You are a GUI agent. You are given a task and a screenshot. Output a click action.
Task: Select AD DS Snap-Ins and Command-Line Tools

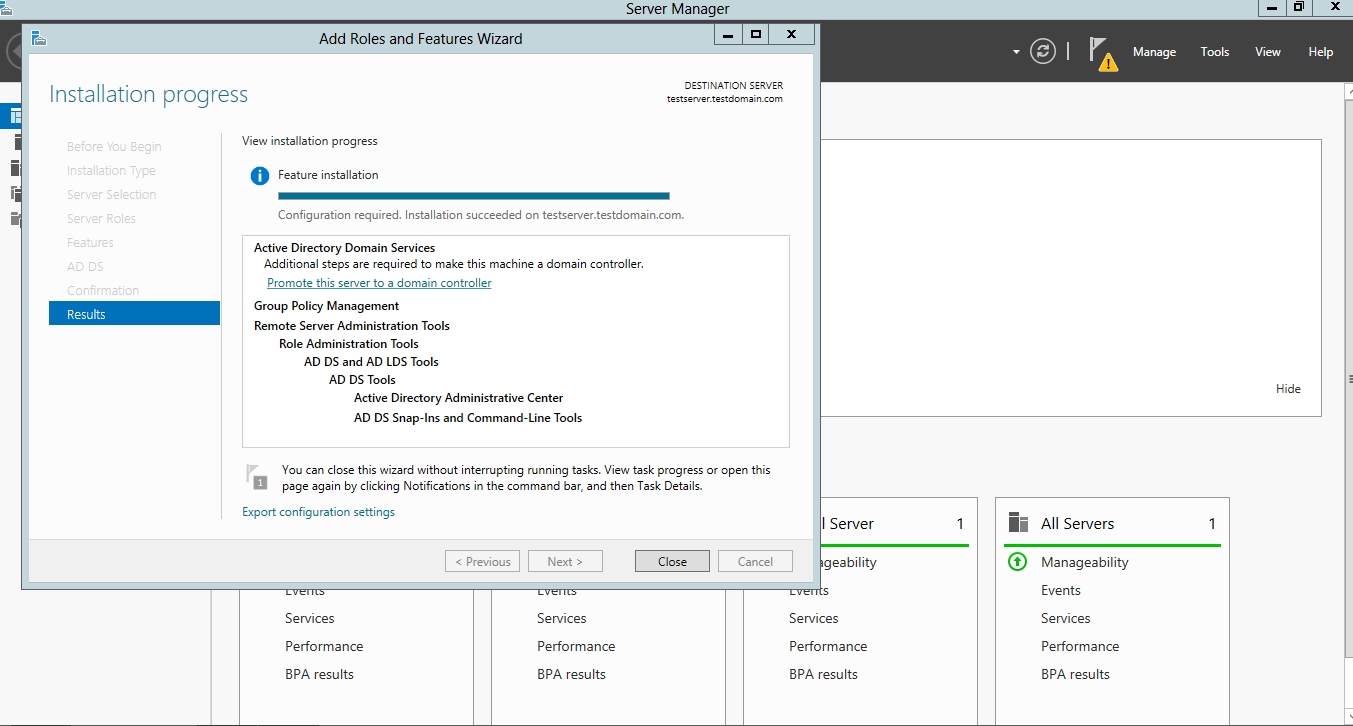coord(468,418)
